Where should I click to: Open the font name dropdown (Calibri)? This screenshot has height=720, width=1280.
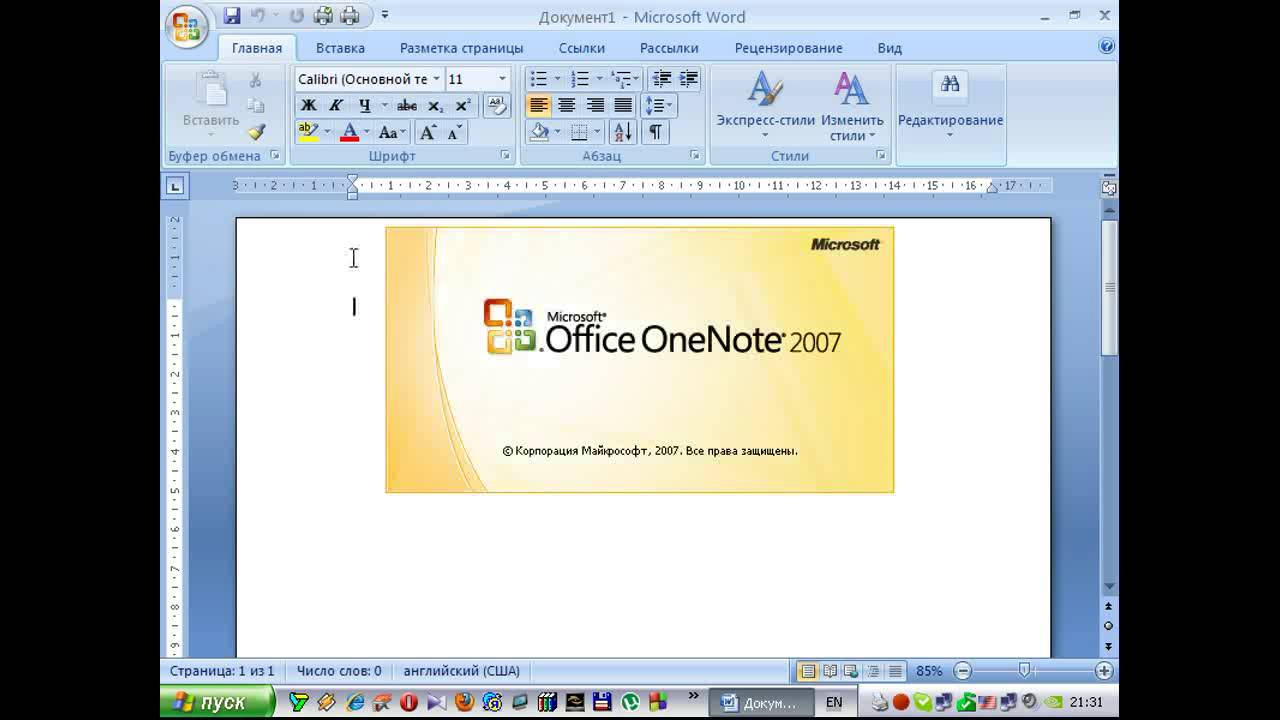[436, 79]
